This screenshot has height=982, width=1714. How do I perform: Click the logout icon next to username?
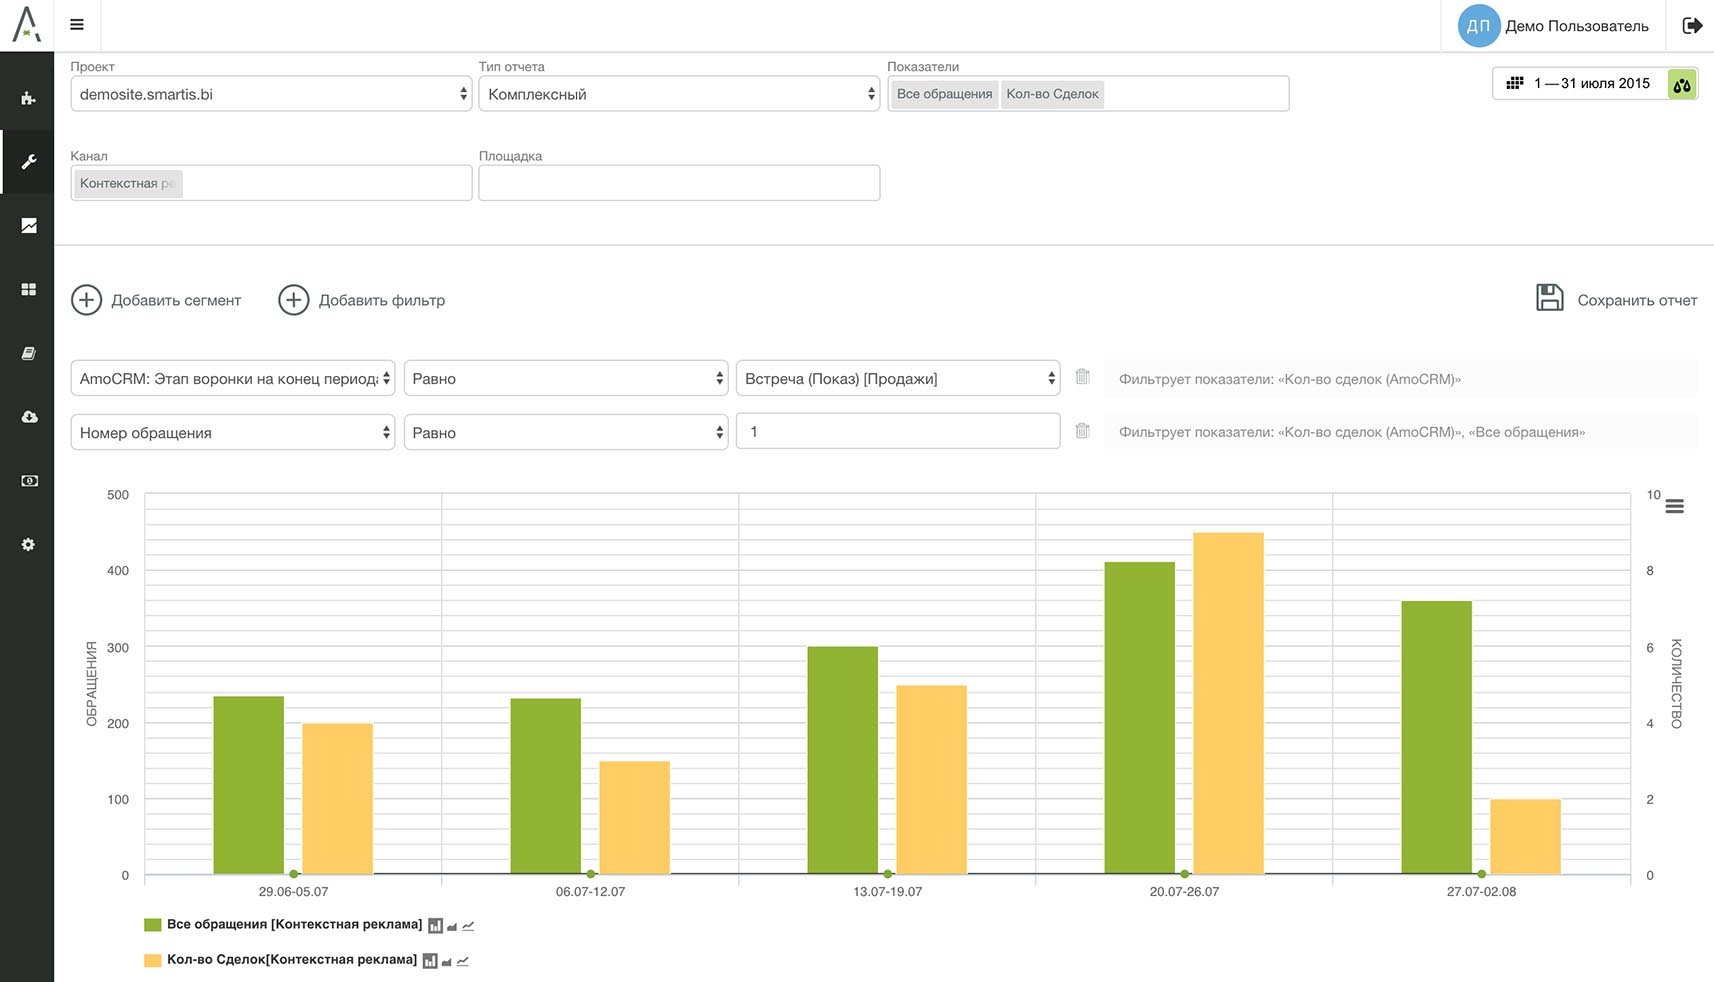(x=1692, y=26)
